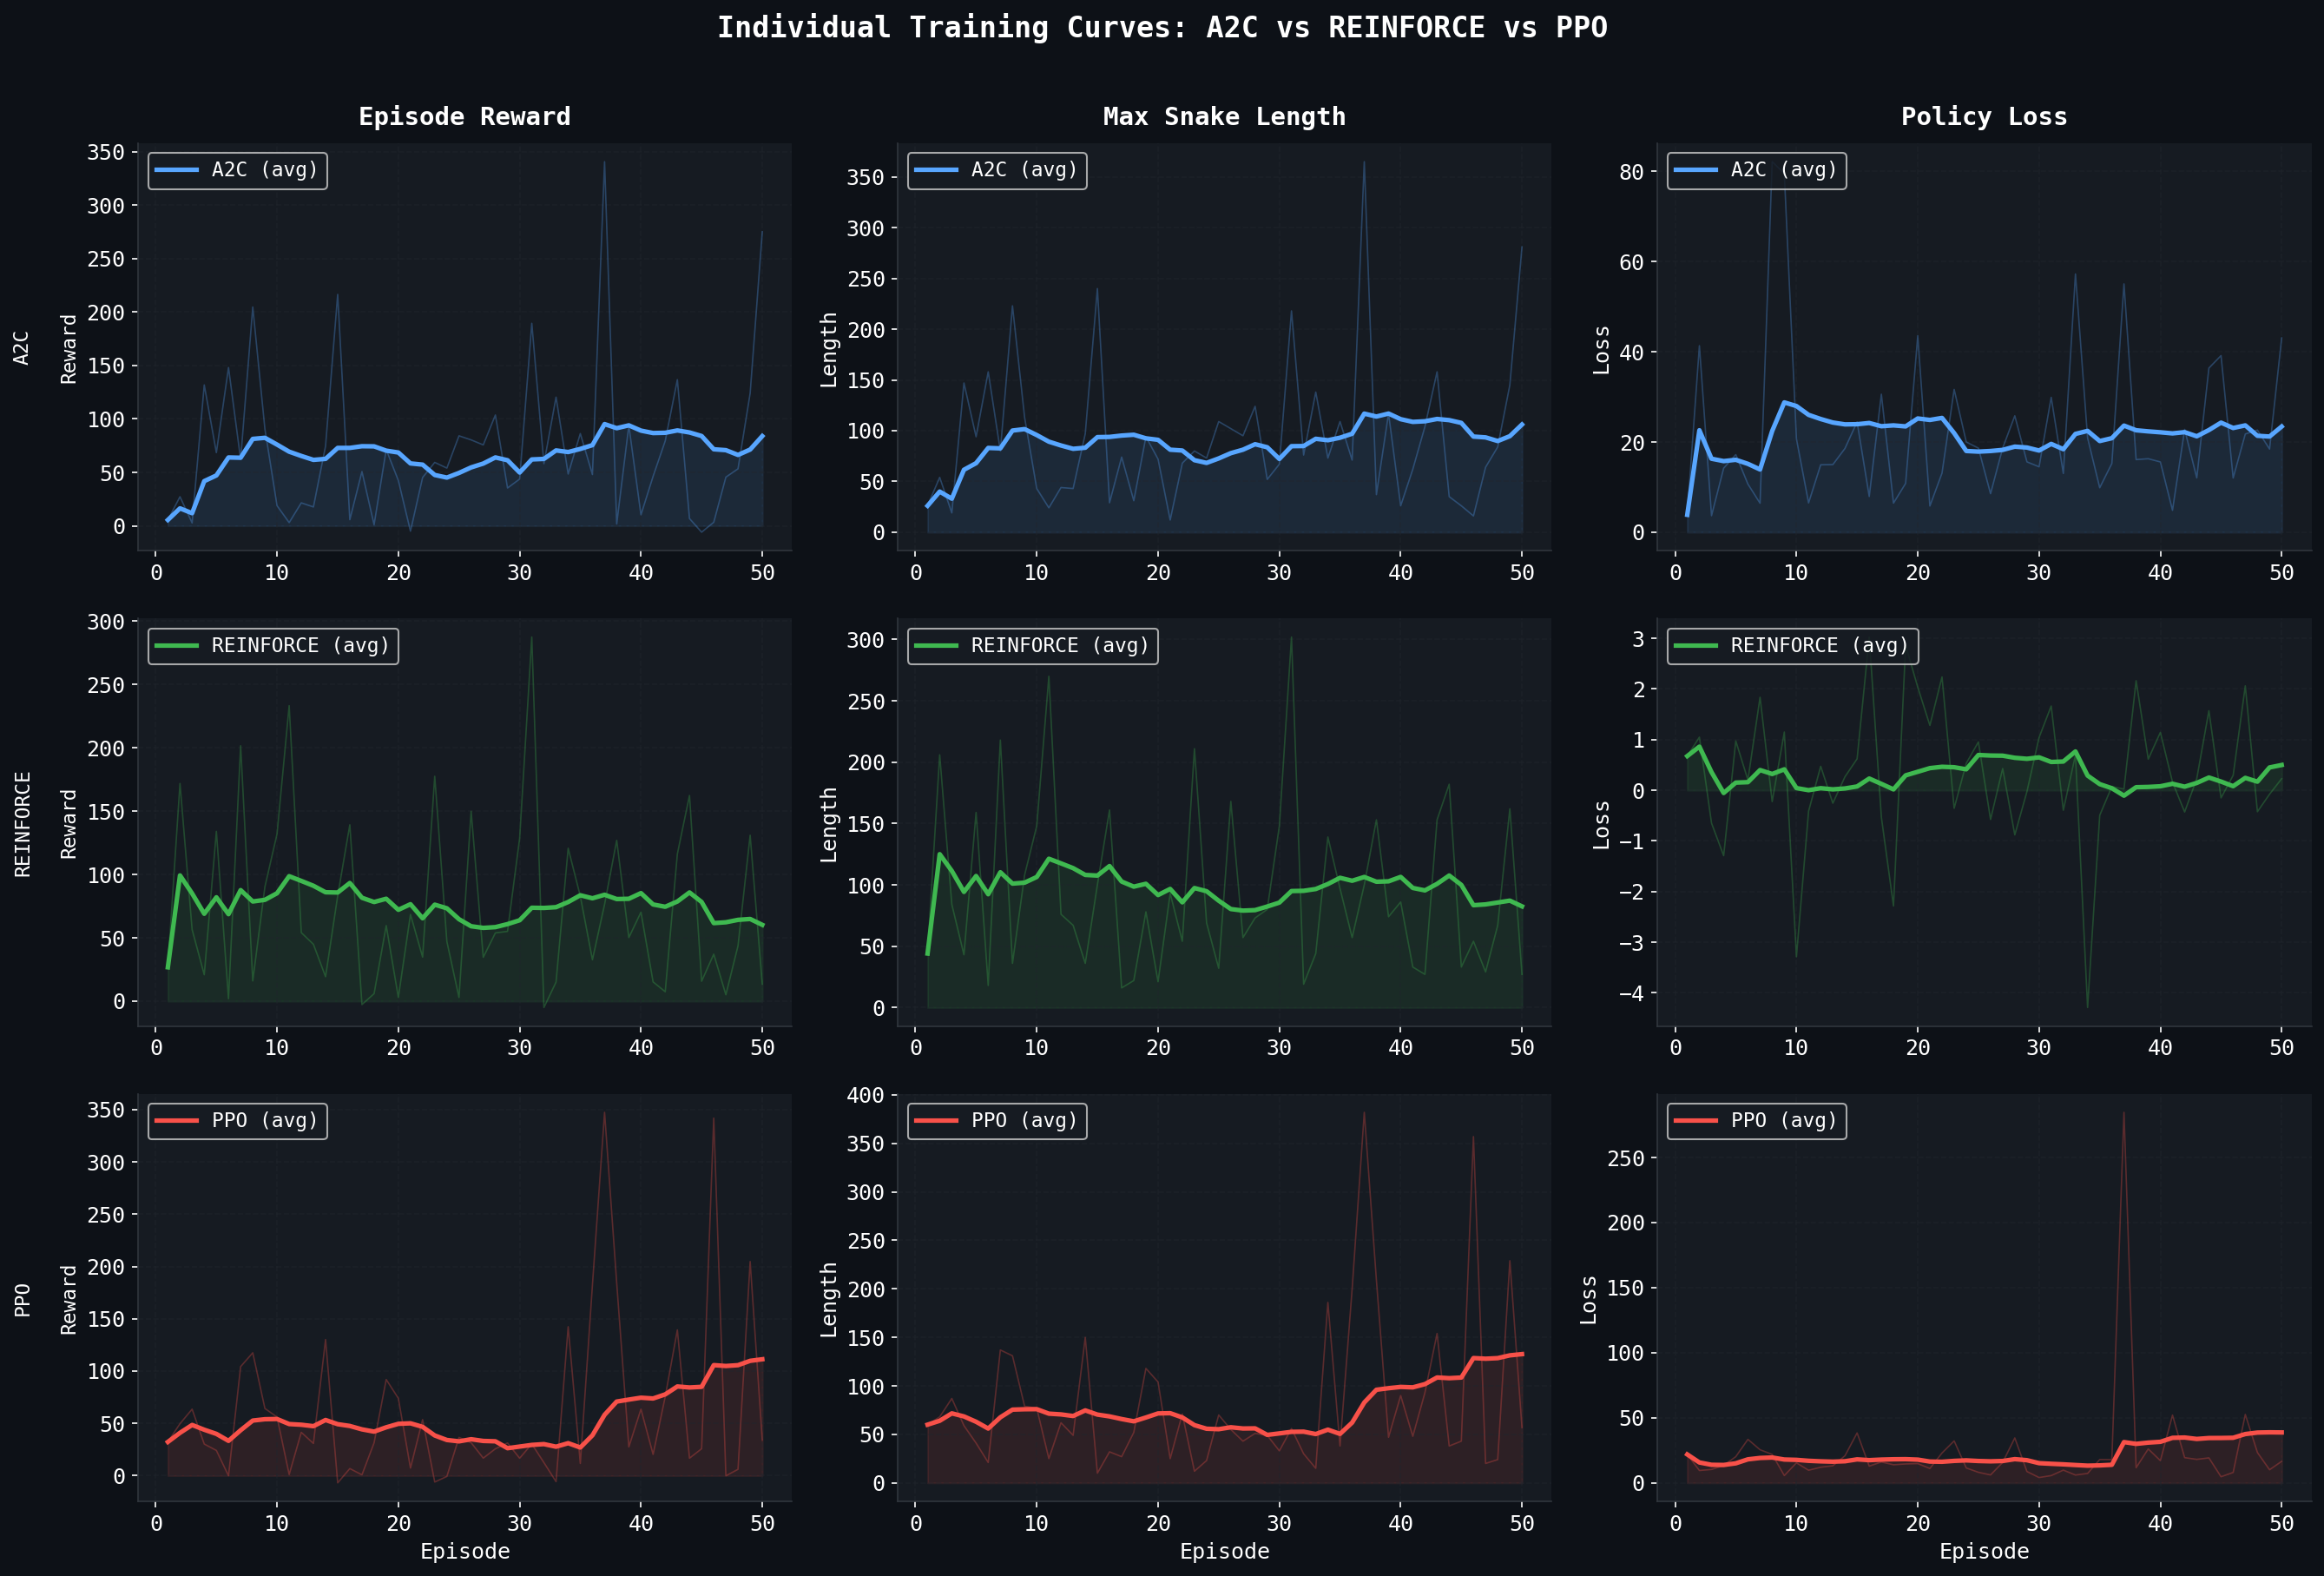Click the PPO (avg) legend in the Max Snake Length plot
This screenshot has width=2324, height=1576.
997,1121
